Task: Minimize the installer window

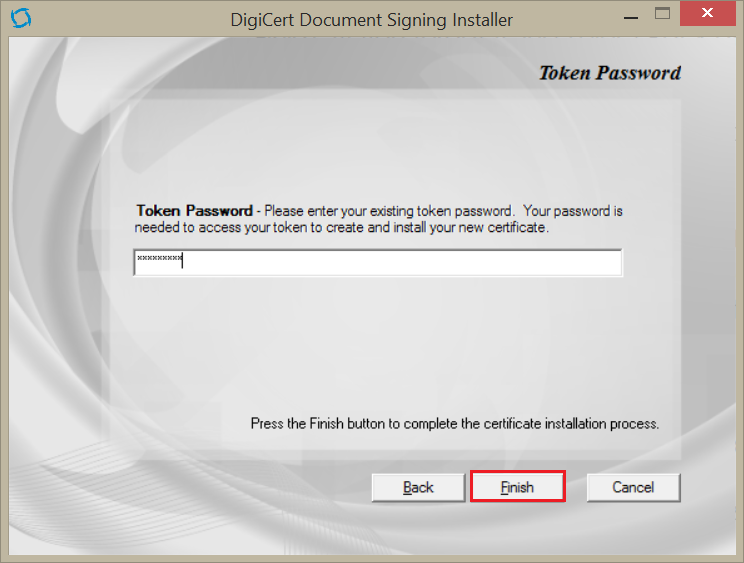Action: point(630,17)
